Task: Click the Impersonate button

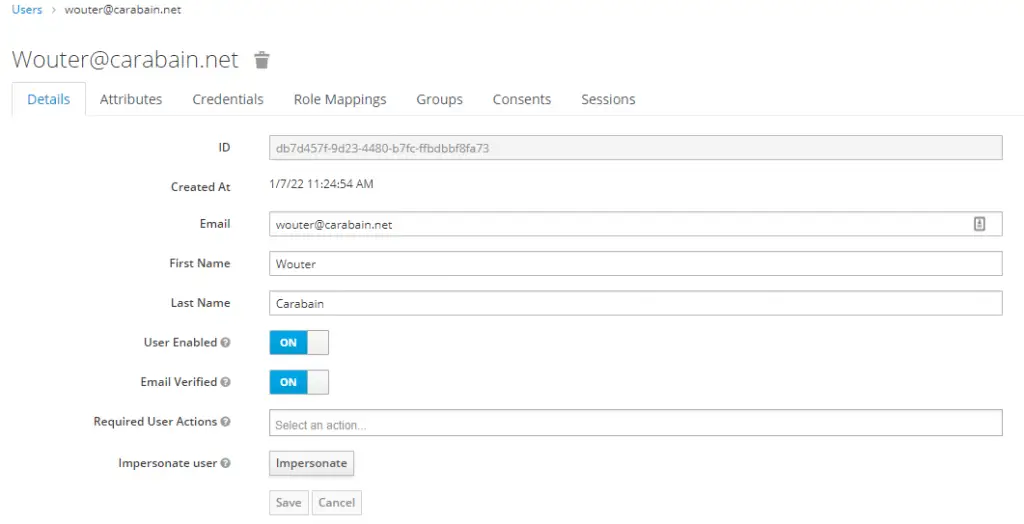Action: 312,463
